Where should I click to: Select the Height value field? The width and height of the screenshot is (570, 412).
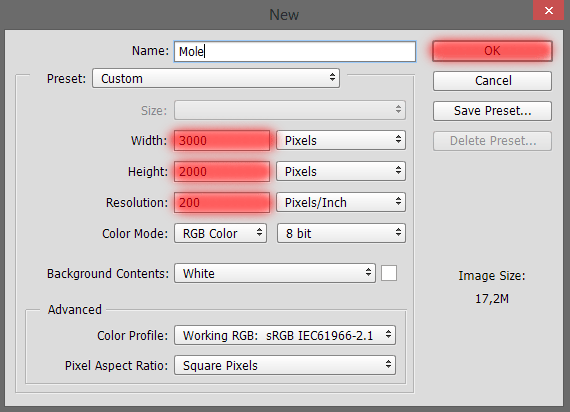(222, 171)
